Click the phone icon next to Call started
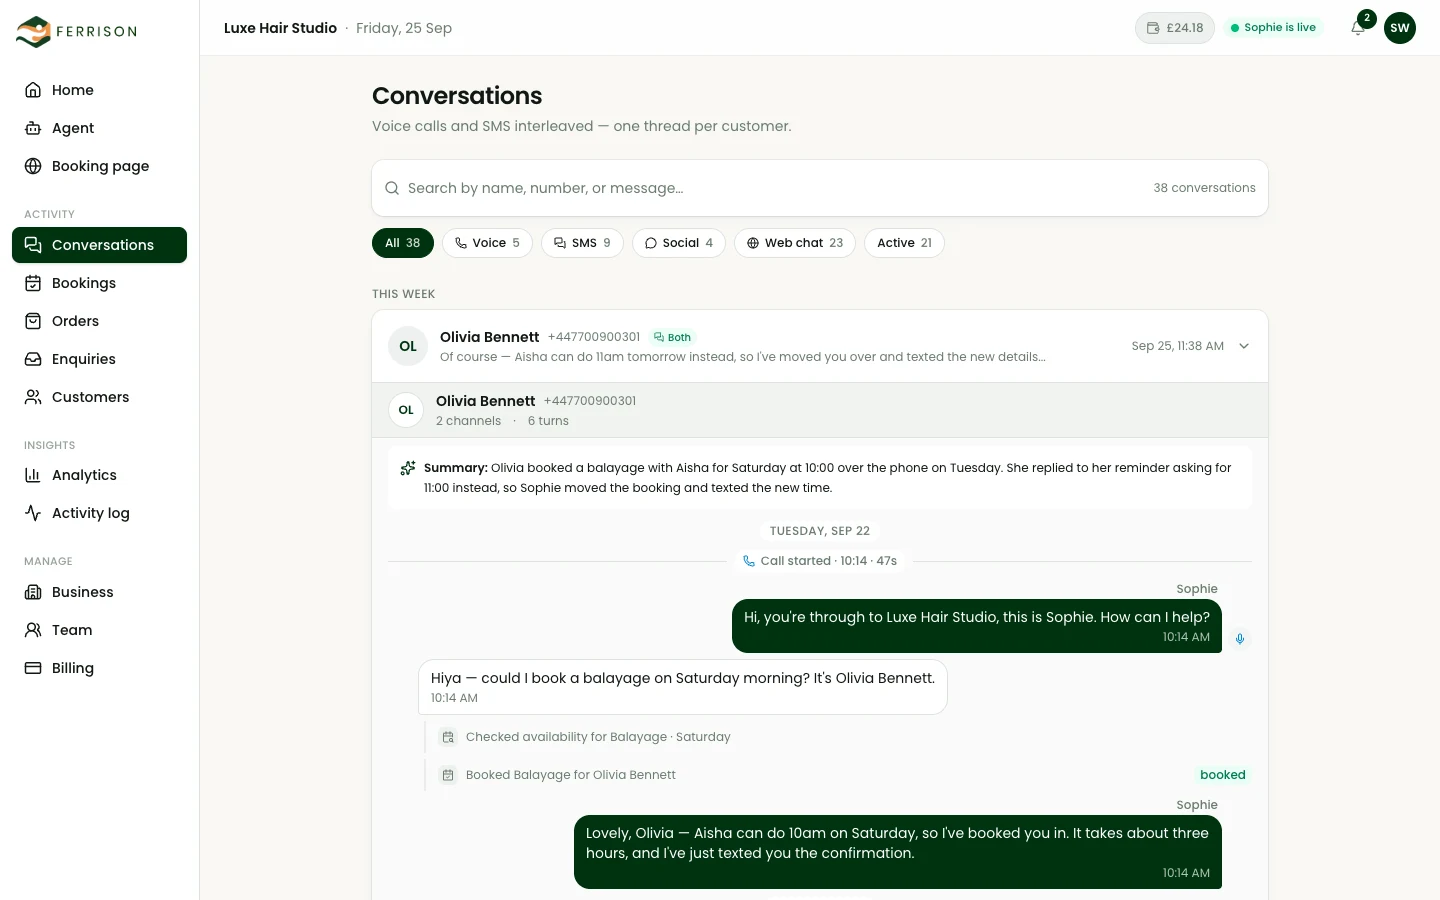The height and width of the screenshot is (900, 1440). pyautogui.click(x=749, y=561)
